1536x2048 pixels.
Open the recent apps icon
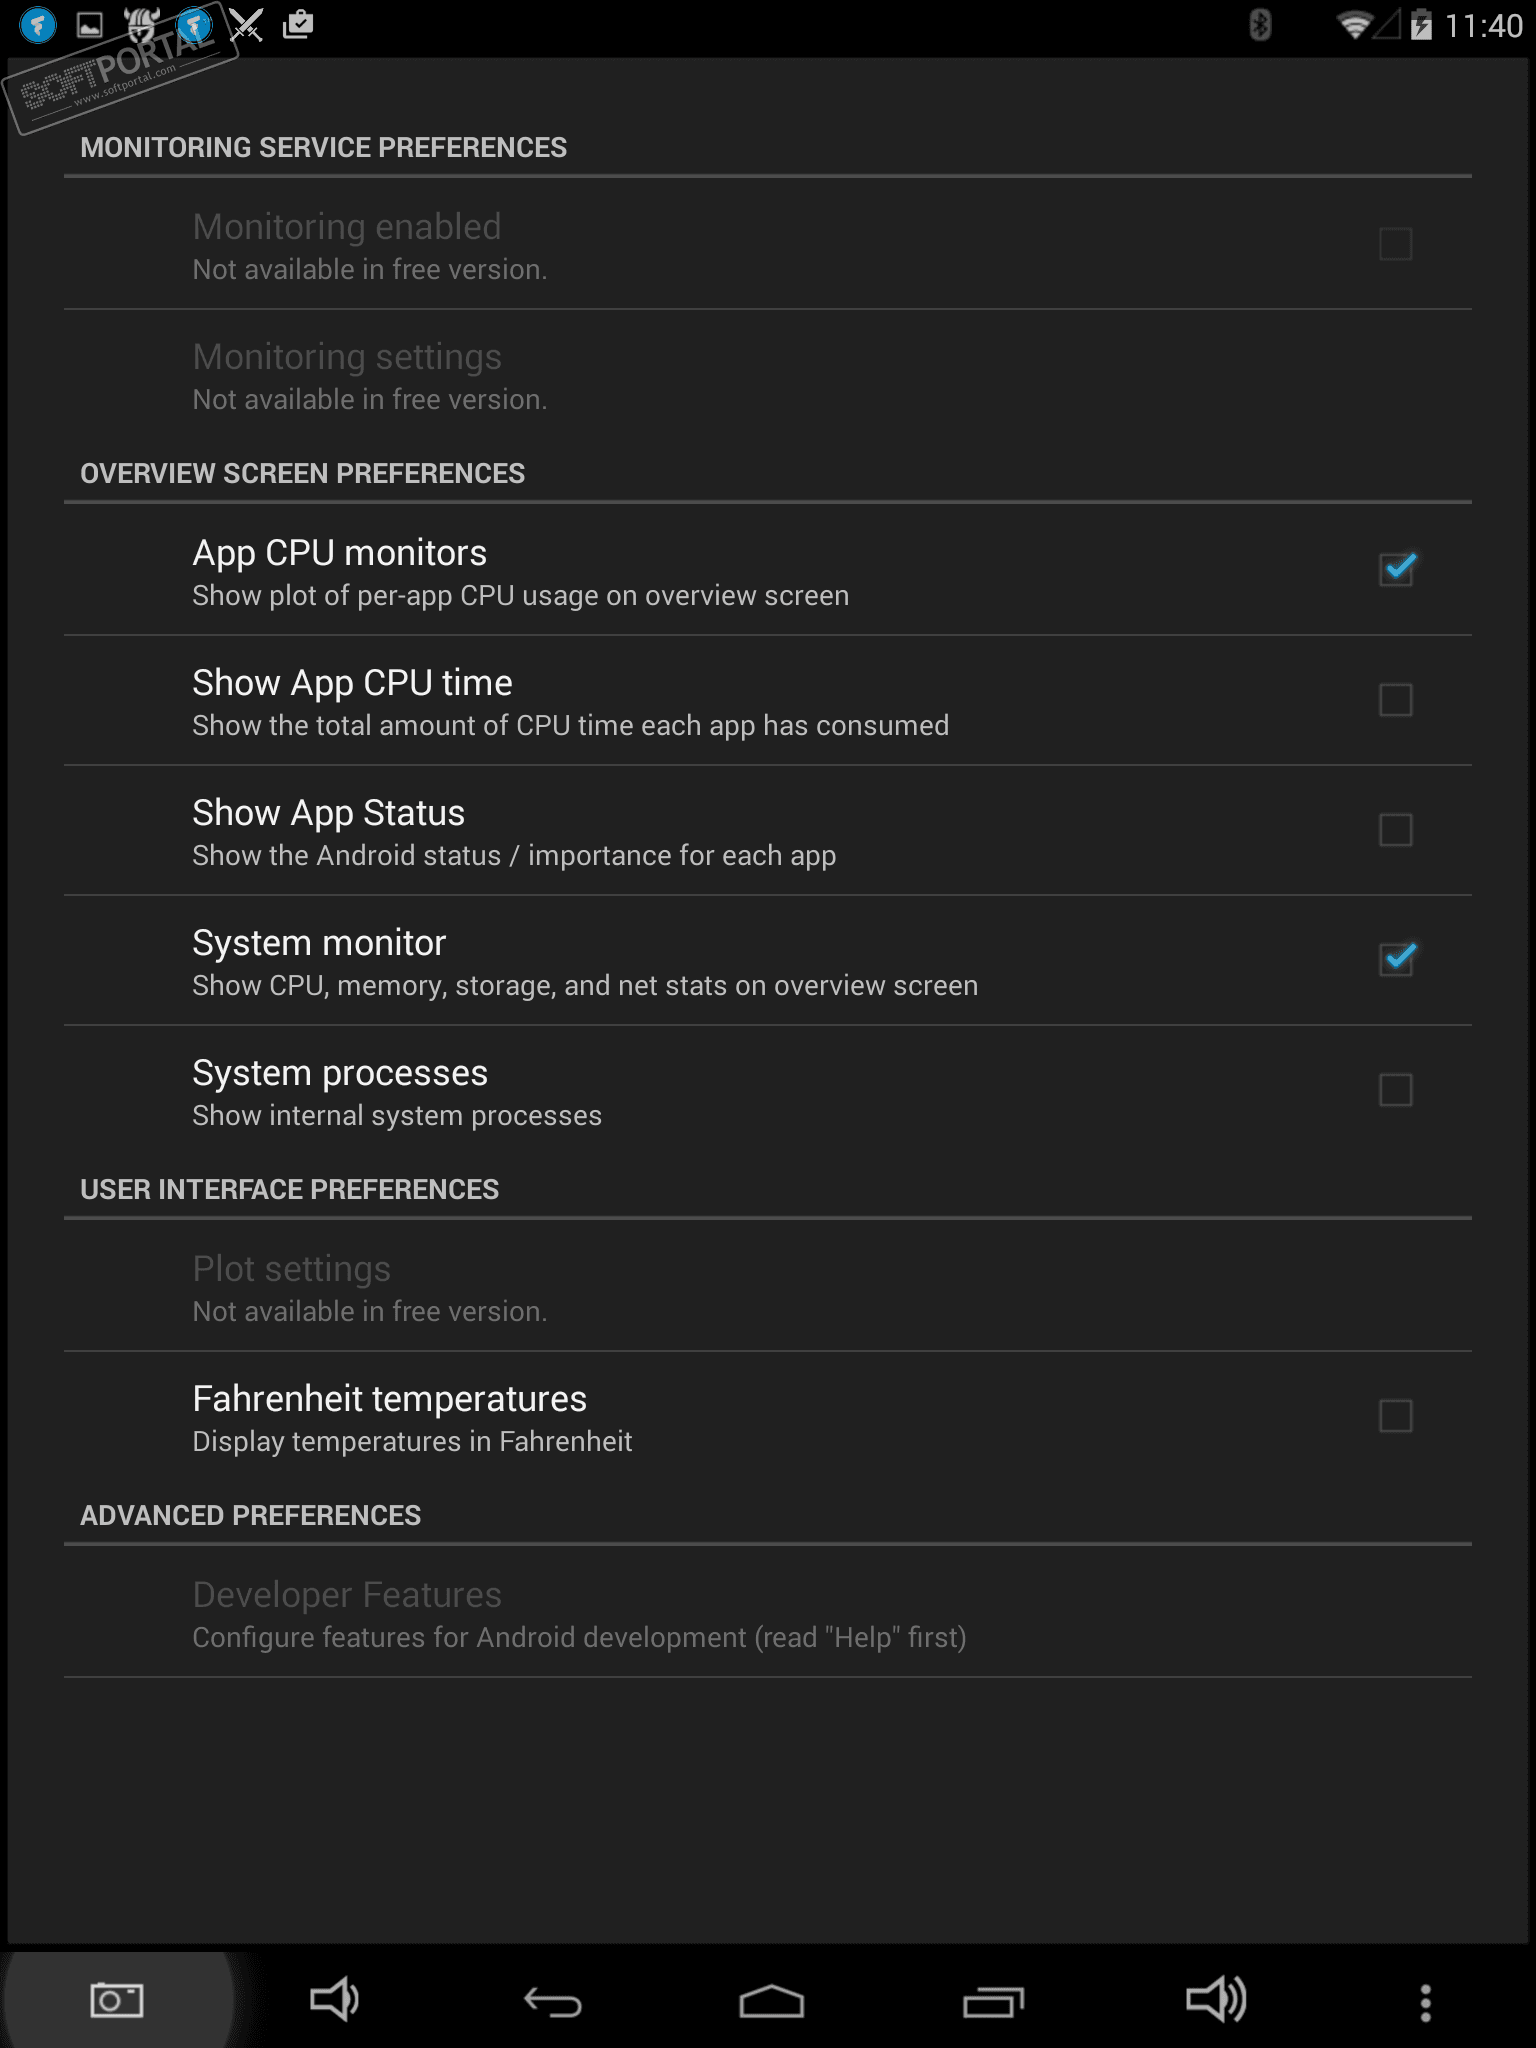coord(993,2002)
